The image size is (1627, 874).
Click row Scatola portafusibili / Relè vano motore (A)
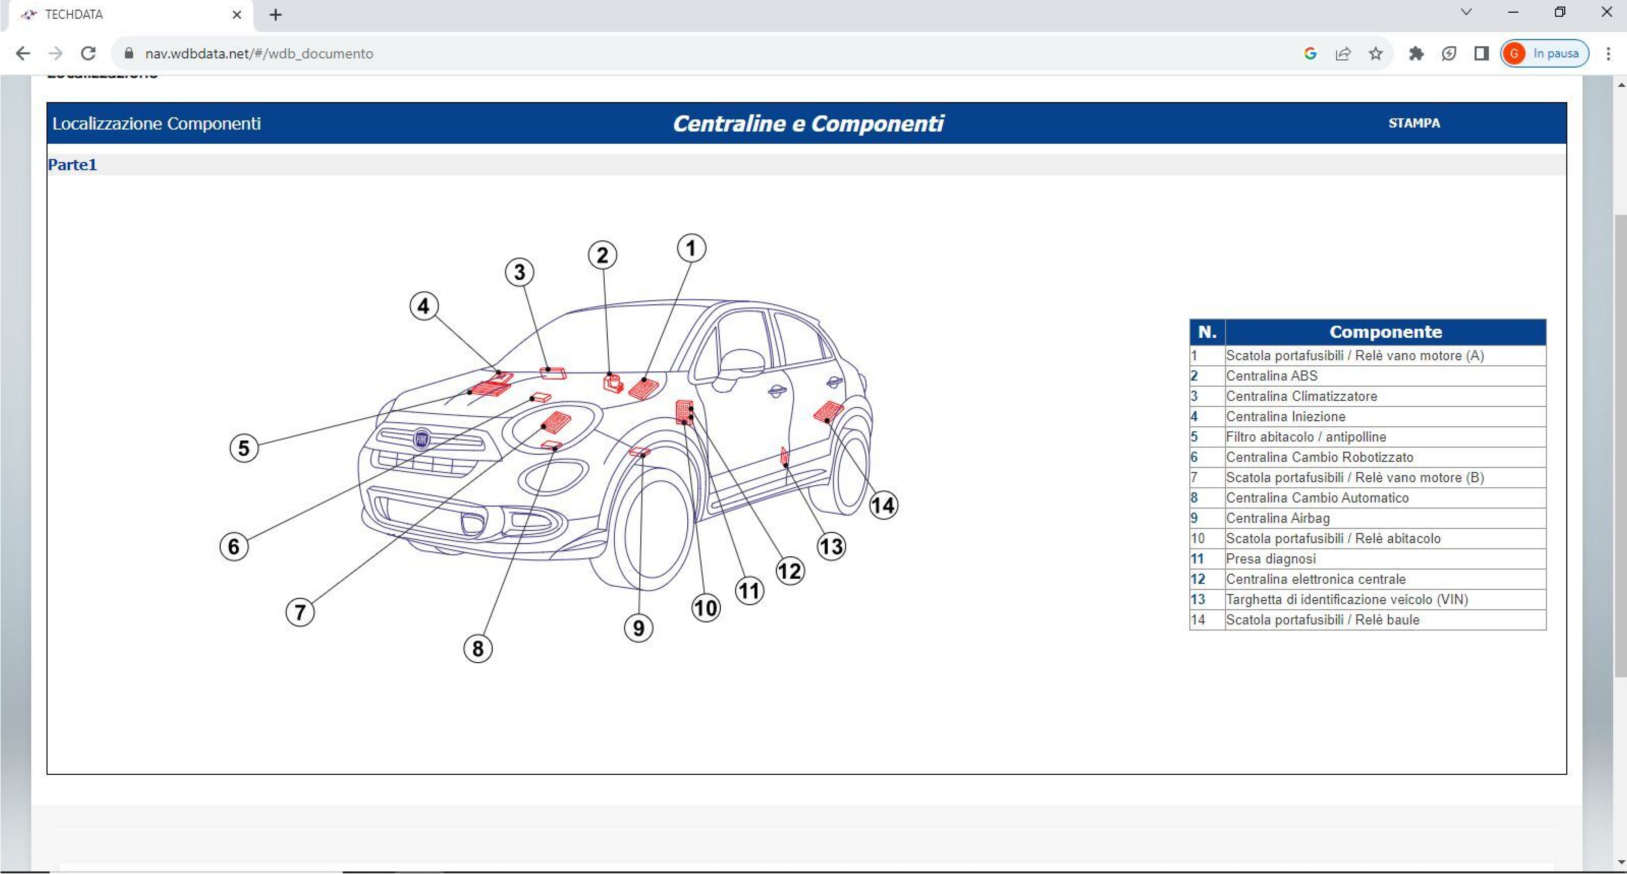pos(1367,356)
